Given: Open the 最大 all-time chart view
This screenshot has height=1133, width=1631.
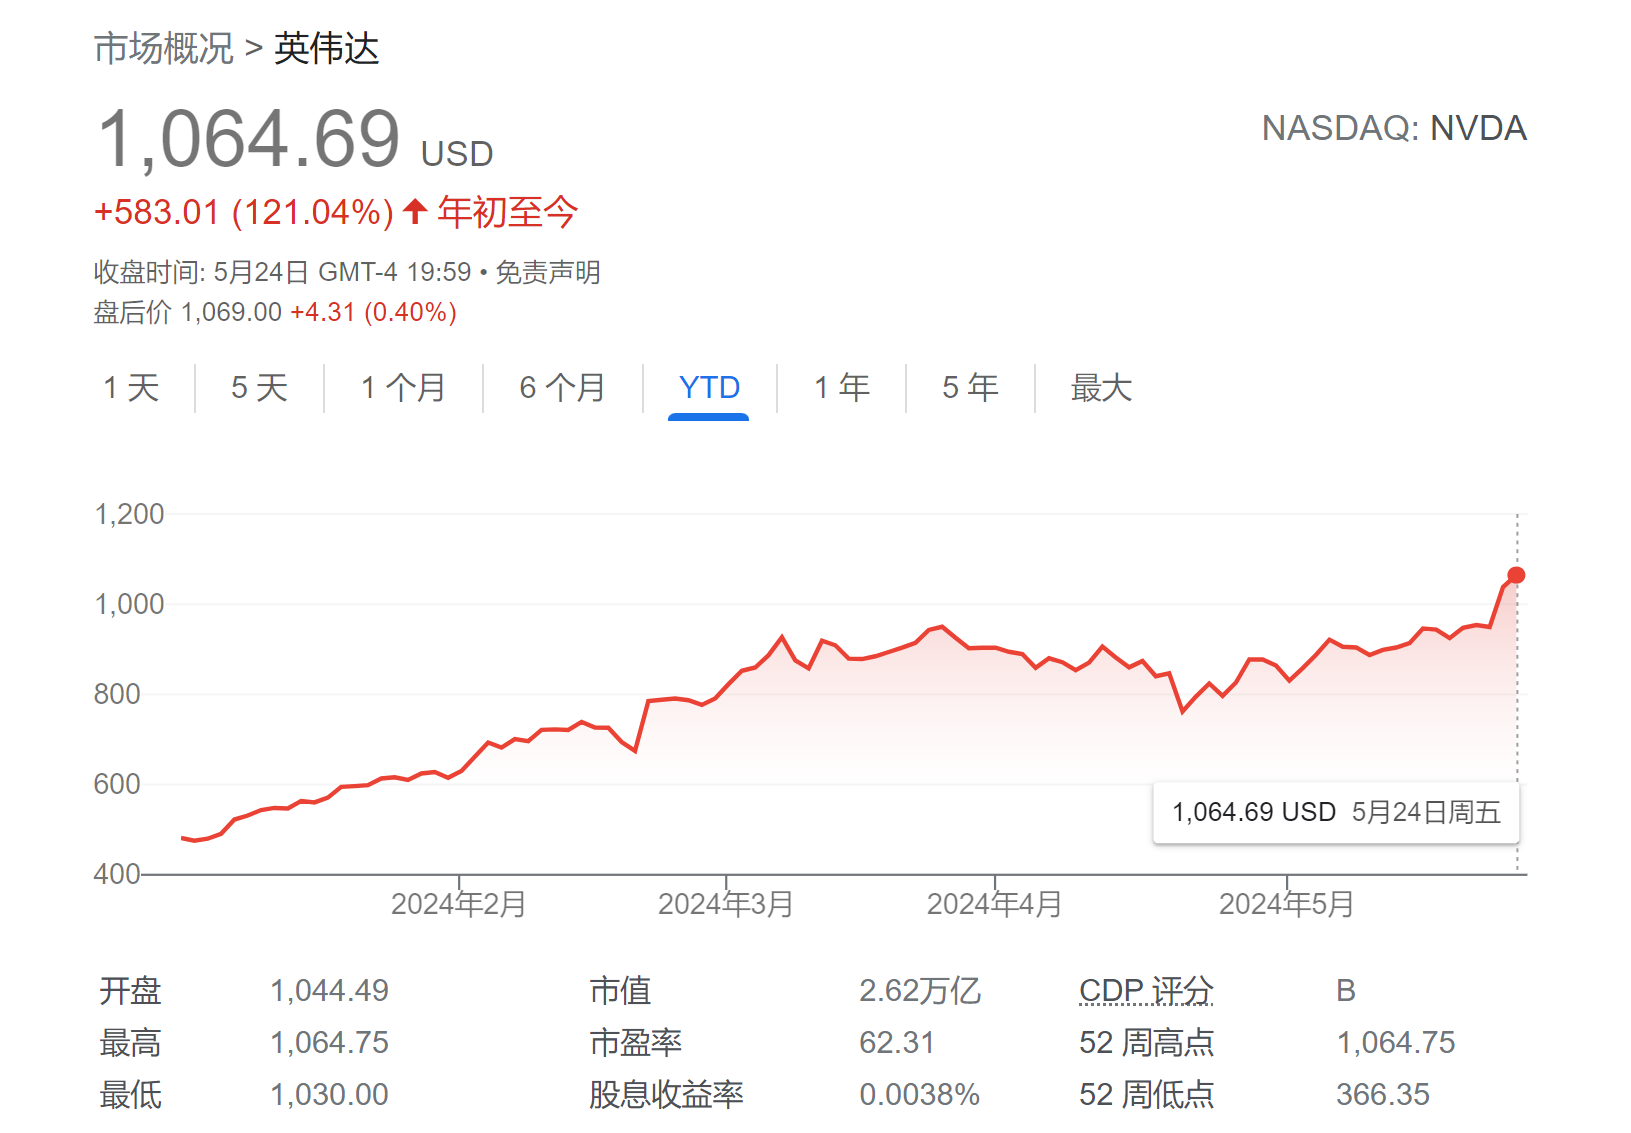Looking at the screenshot, I should click(1100, 389).
